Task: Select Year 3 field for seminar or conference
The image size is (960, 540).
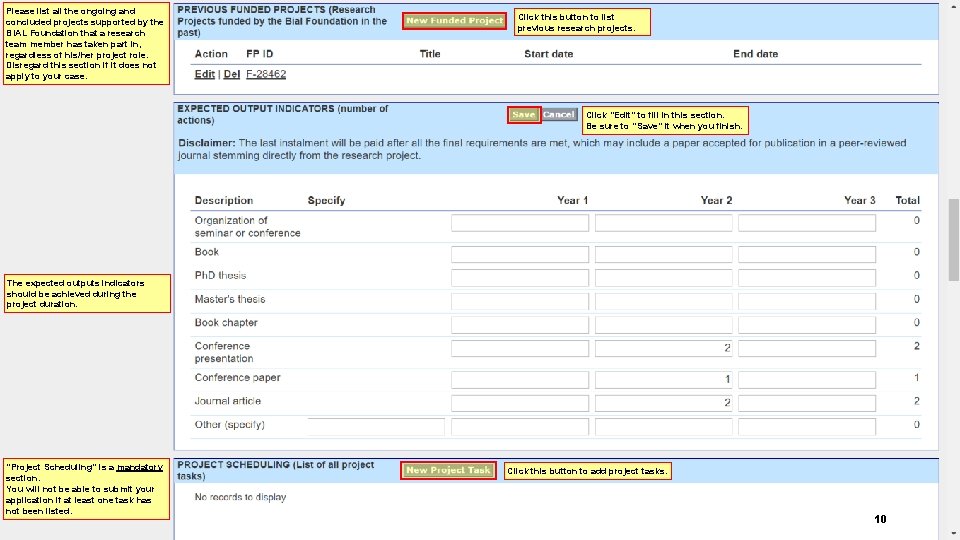Action: (x=807, y=223)
